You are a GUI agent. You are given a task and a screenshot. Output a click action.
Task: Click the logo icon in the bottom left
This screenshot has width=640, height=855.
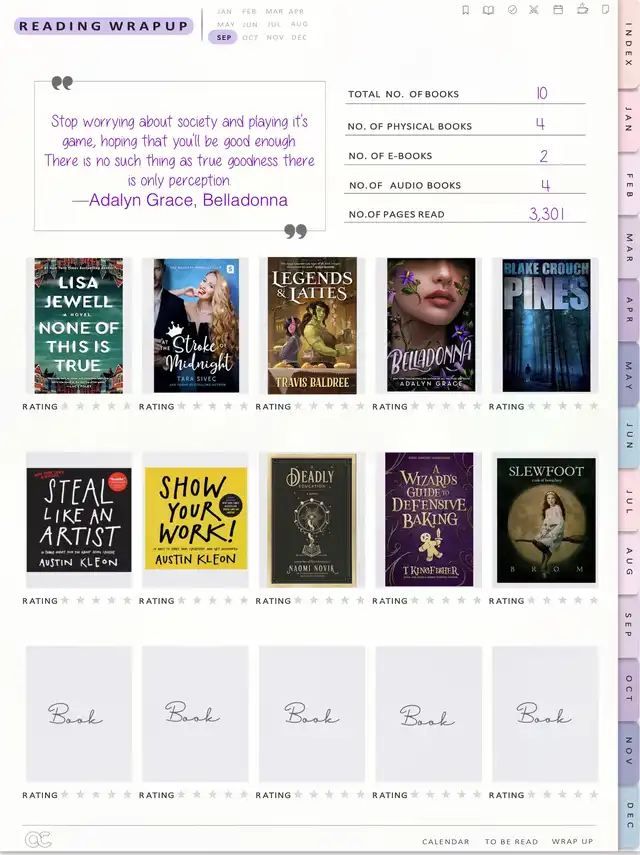coord(38,839)
